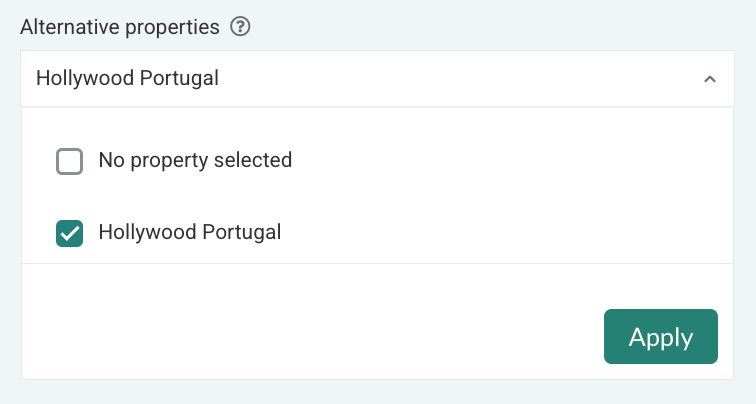Click the help icon beside Alternative properties
Image resolution: width=756 pixels, height=404 pixels.
point(239,27)
